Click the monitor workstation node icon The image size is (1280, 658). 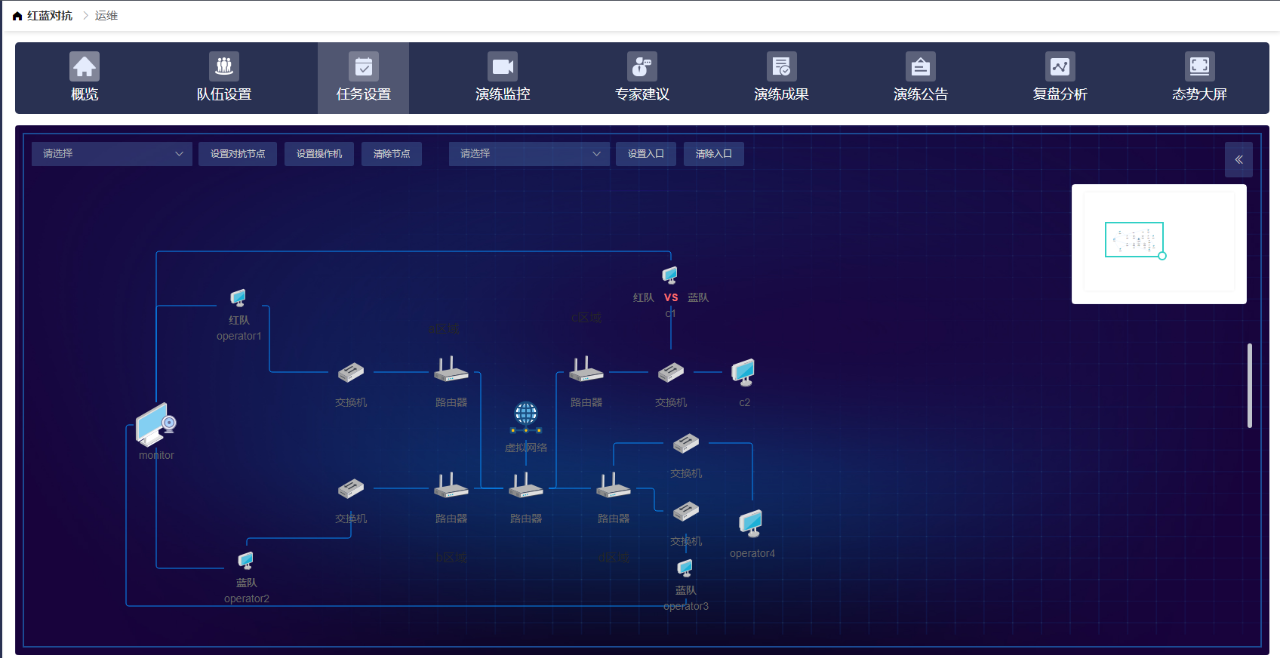coord(156,425)
